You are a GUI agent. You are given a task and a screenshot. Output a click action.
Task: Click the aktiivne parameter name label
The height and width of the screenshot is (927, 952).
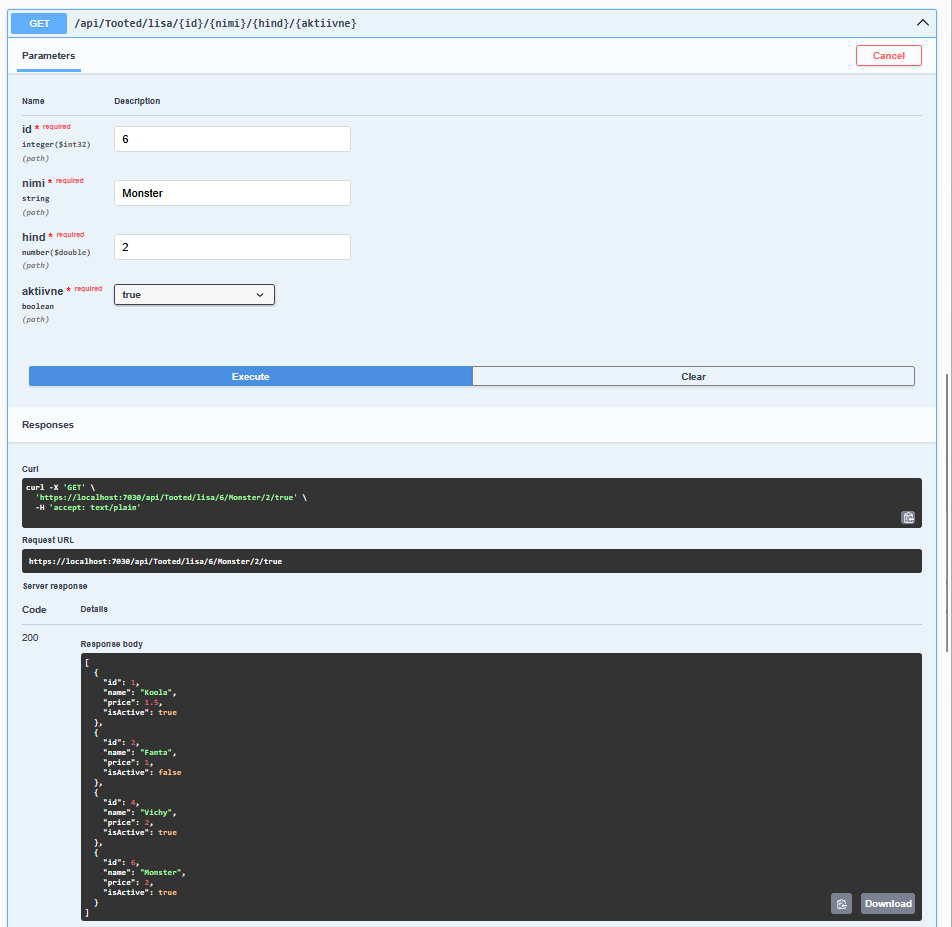(42, 291)
